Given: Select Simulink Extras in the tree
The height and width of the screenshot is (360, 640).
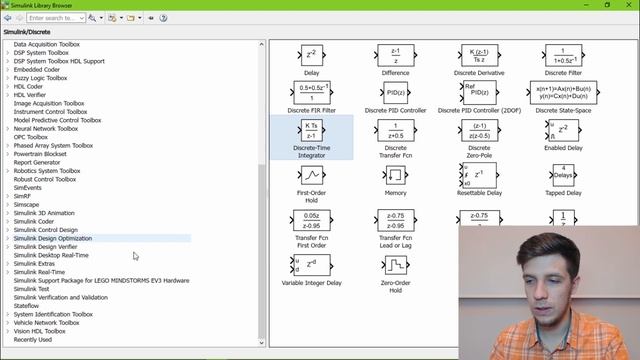Looking at the screenshot, I should (34, 264).
